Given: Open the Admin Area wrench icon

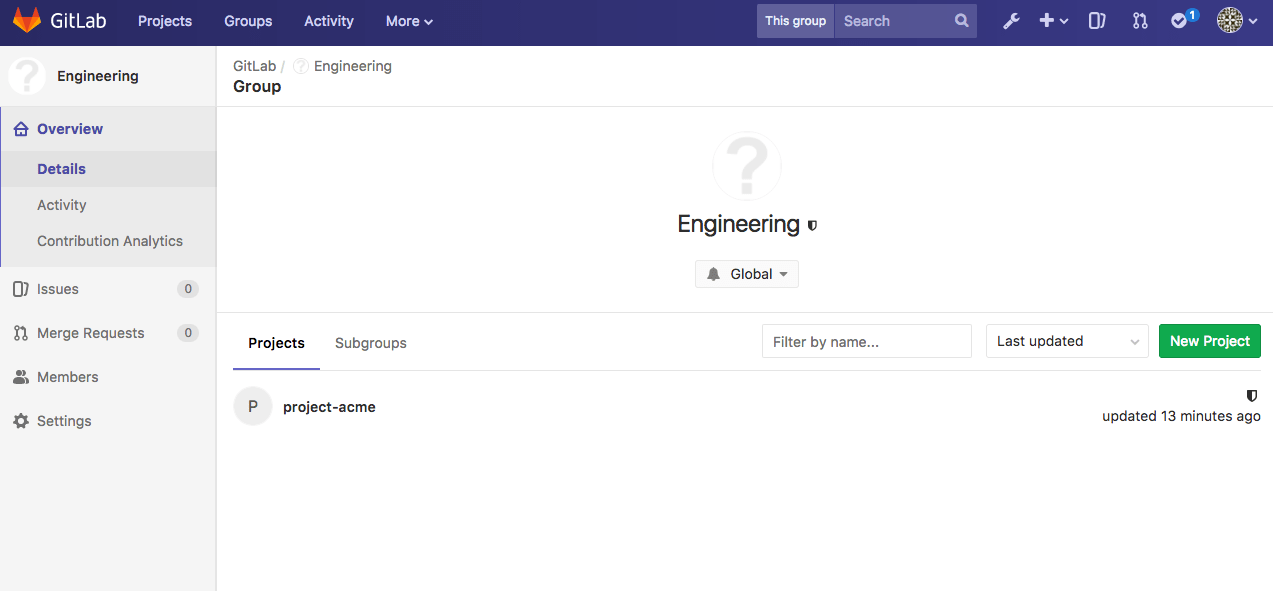Looking at the screenshot, I should (1011, 20).
